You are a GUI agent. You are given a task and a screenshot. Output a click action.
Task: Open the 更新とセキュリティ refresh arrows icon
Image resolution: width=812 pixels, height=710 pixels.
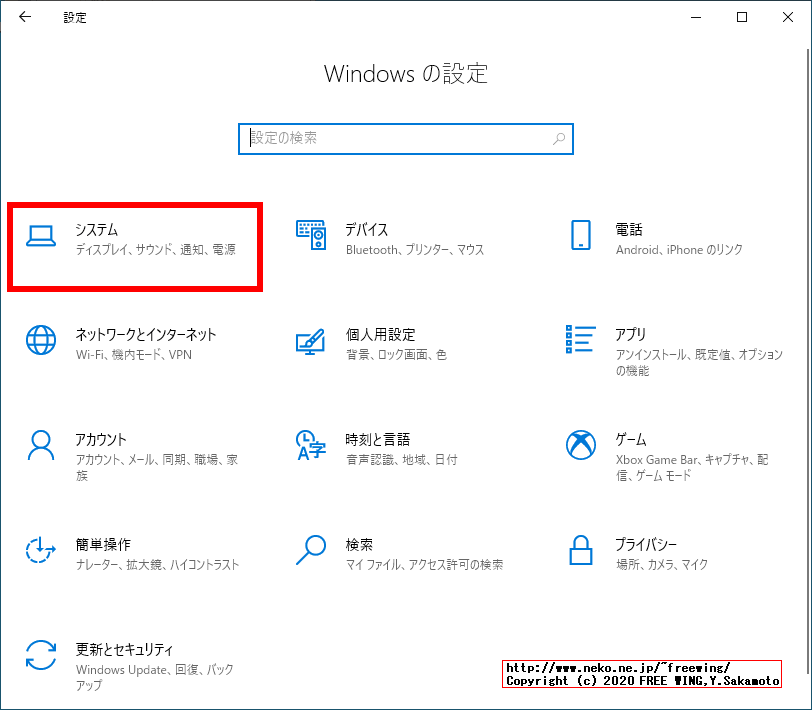click(41, 655)
